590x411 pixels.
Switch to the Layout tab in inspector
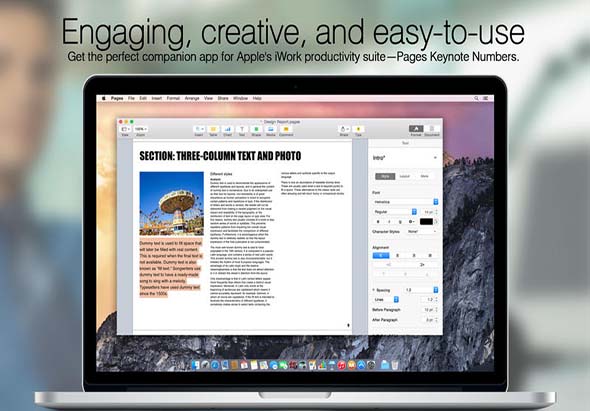click(x=404, y=176)
